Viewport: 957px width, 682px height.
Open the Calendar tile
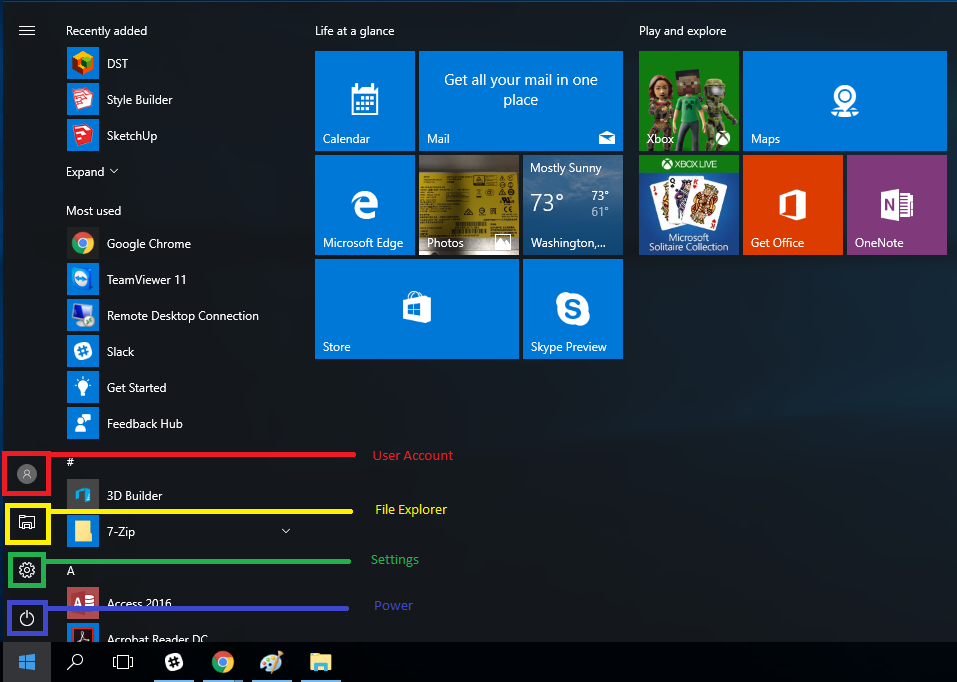tap(365, 101)
